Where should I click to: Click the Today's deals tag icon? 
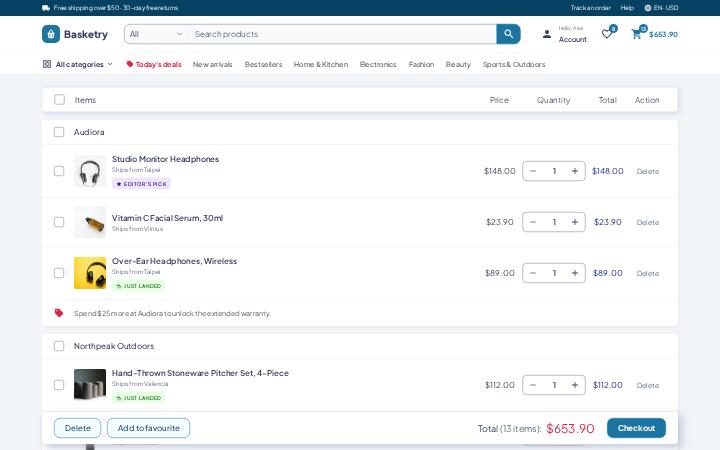(129, 64)
